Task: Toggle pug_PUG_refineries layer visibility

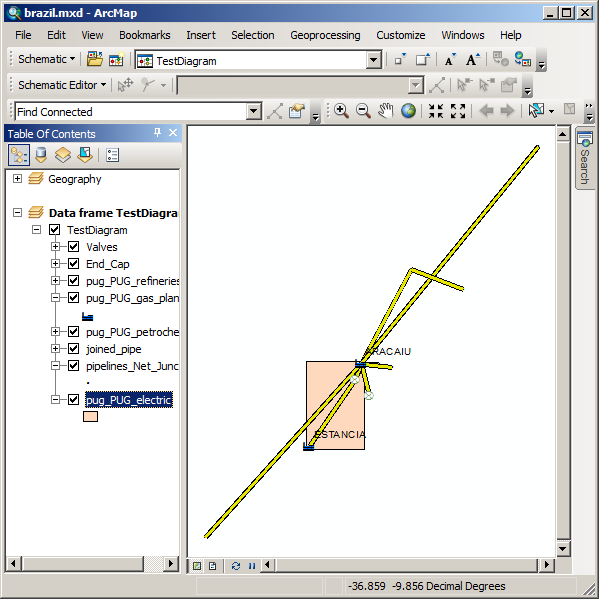Action: pos(73,280)
